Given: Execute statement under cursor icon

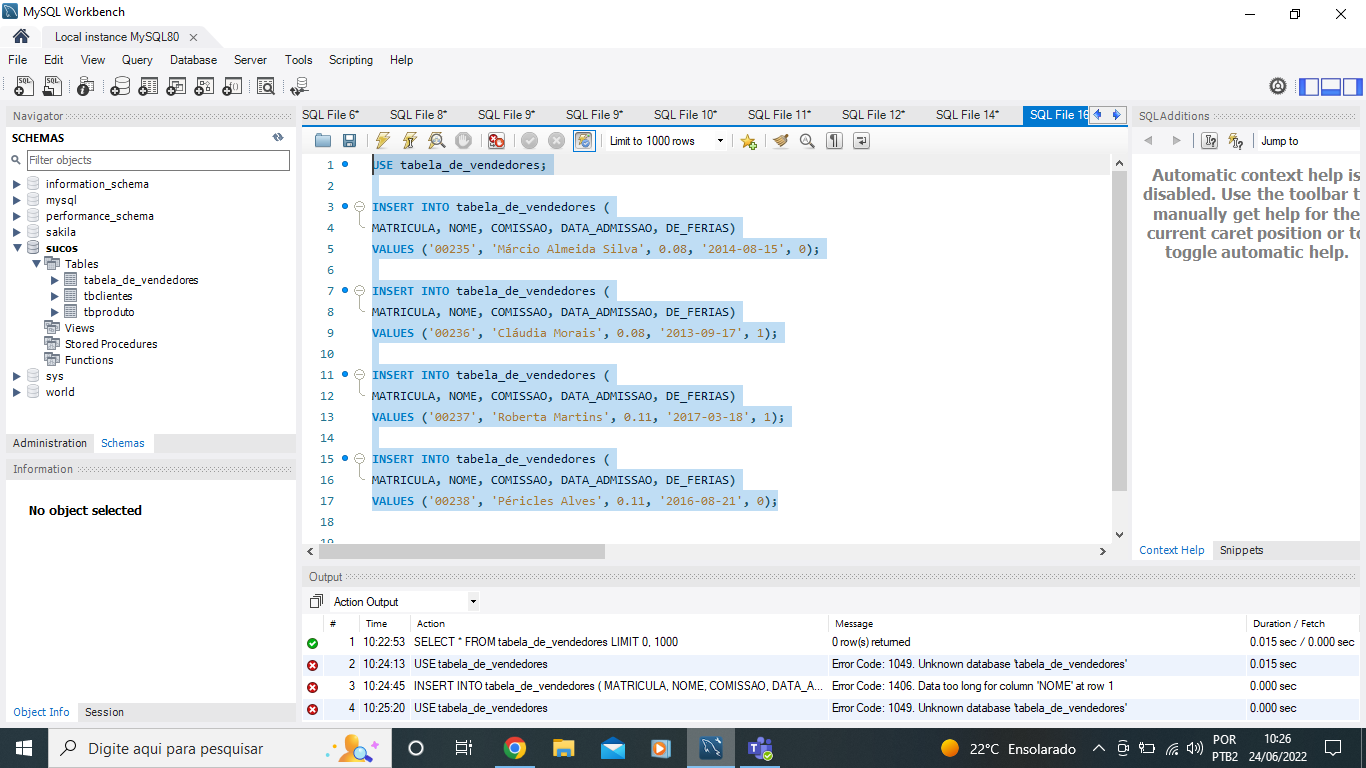Looking at the screenshot, I should pos(409,141).
